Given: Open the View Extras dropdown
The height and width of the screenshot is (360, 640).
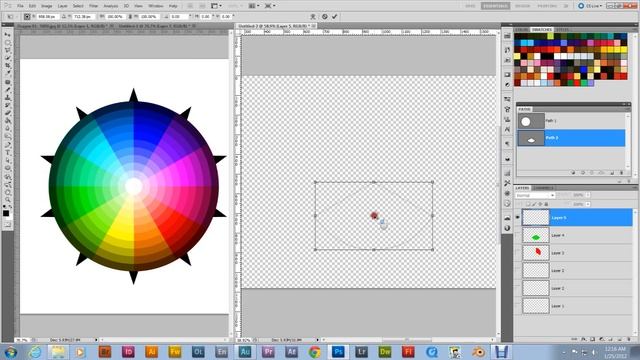Looking at the screenshot, I should click(x=216, y=6).
